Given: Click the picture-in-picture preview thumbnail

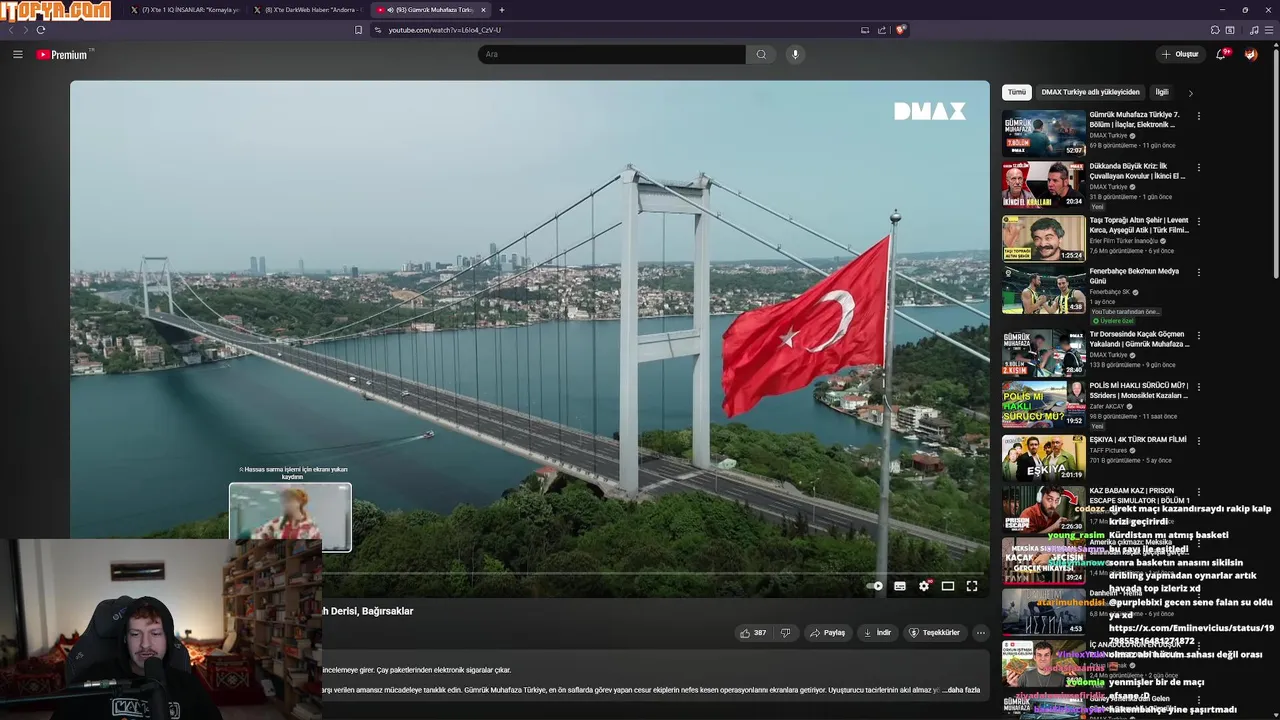Looking at the screenshot, I should click(x=290, y=516).
